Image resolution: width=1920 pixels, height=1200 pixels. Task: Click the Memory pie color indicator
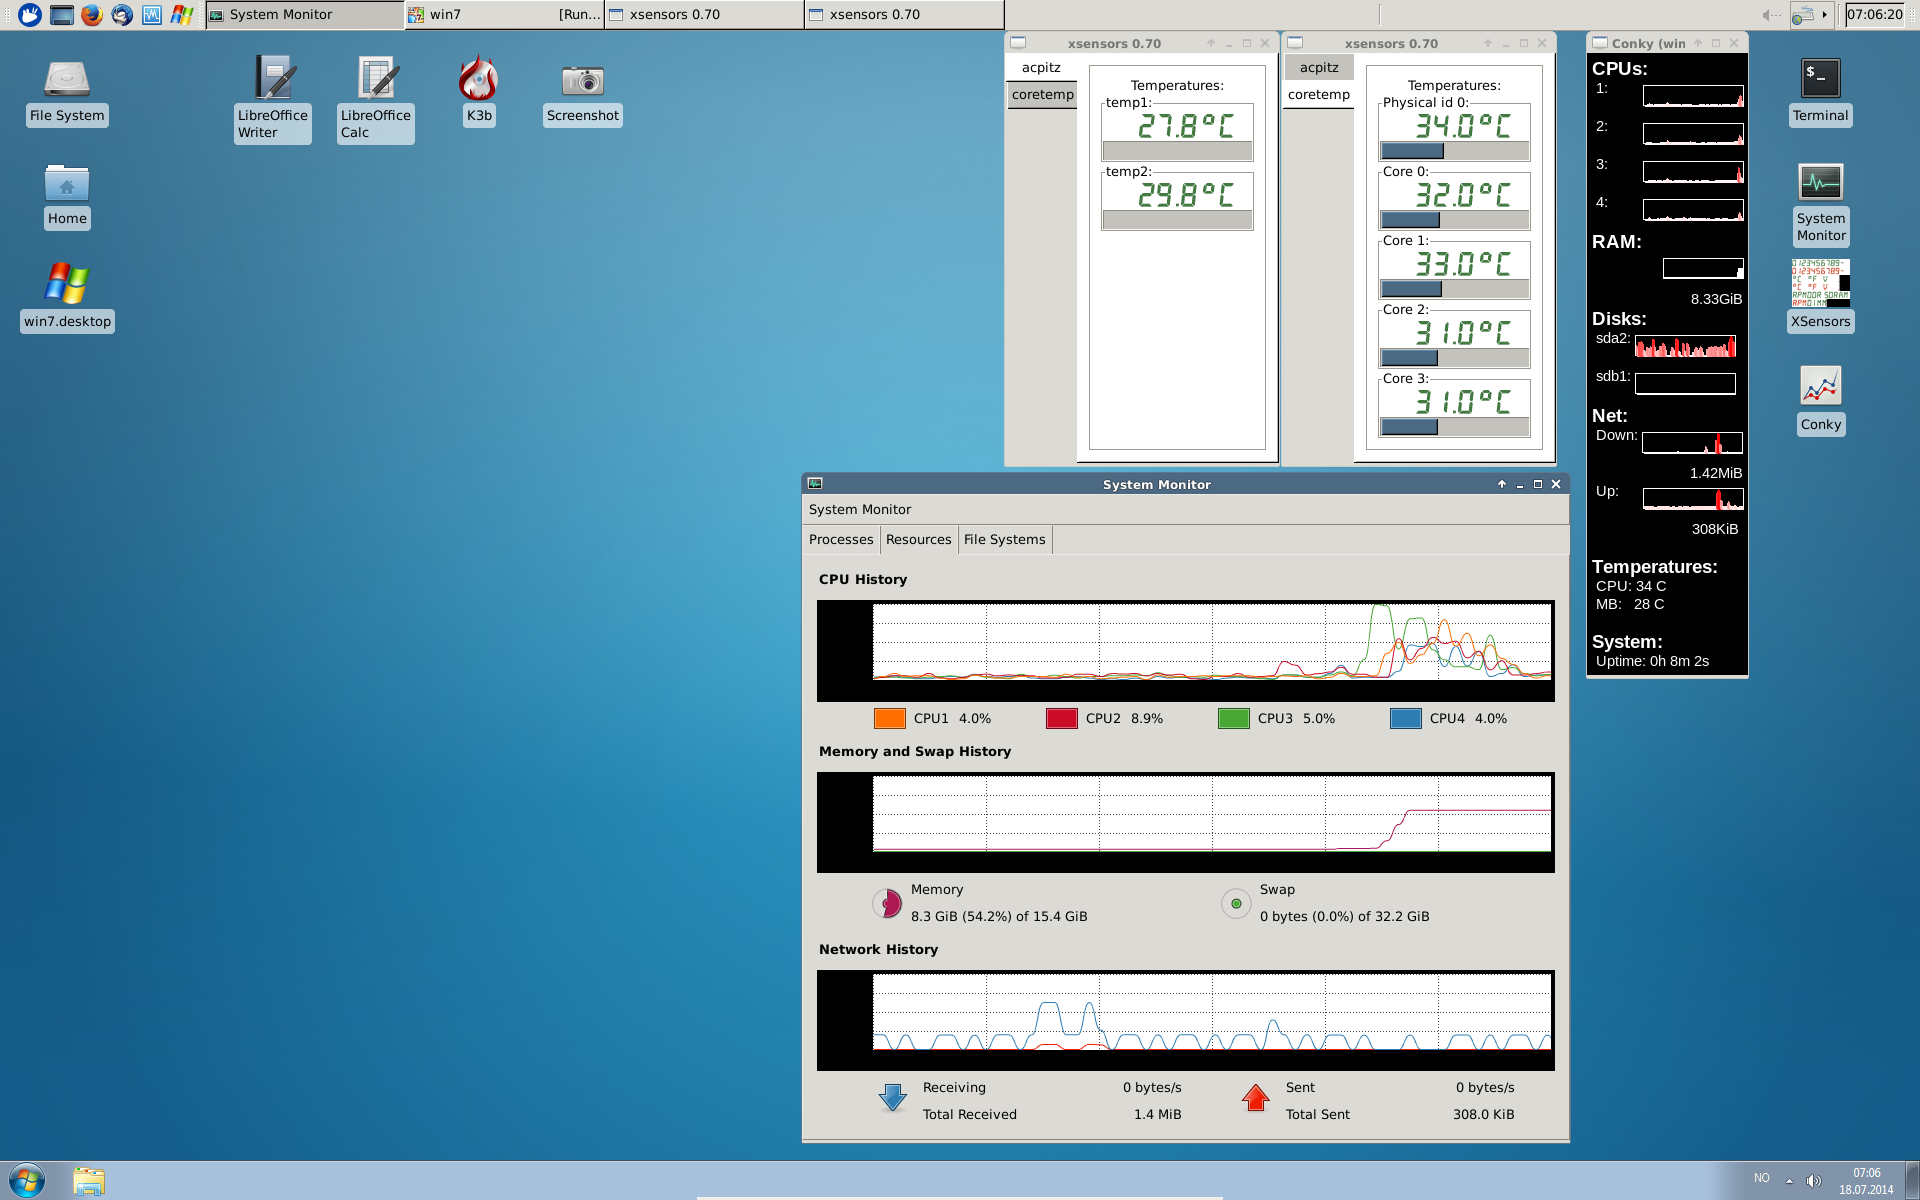click(x=887, y=903)
